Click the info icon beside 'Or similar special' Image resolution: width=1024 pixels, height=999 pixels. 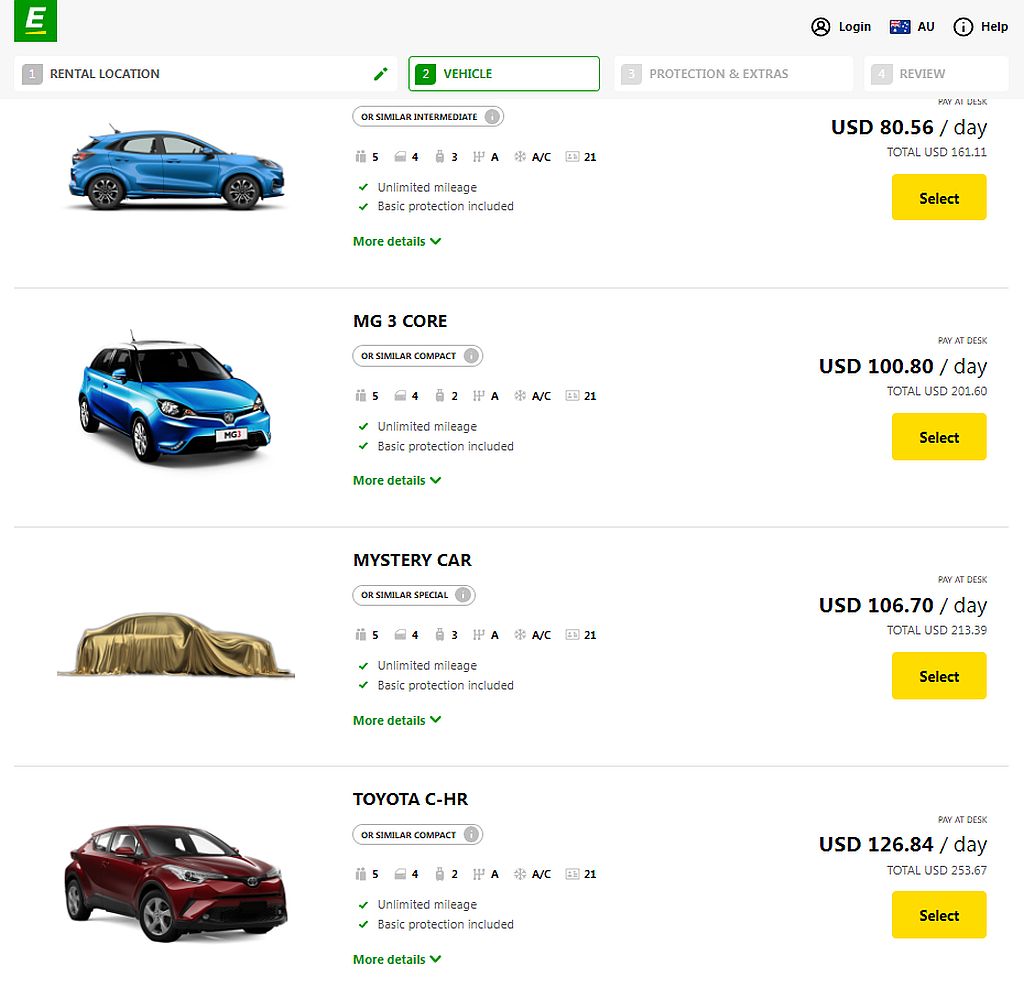tap(463, 595)
